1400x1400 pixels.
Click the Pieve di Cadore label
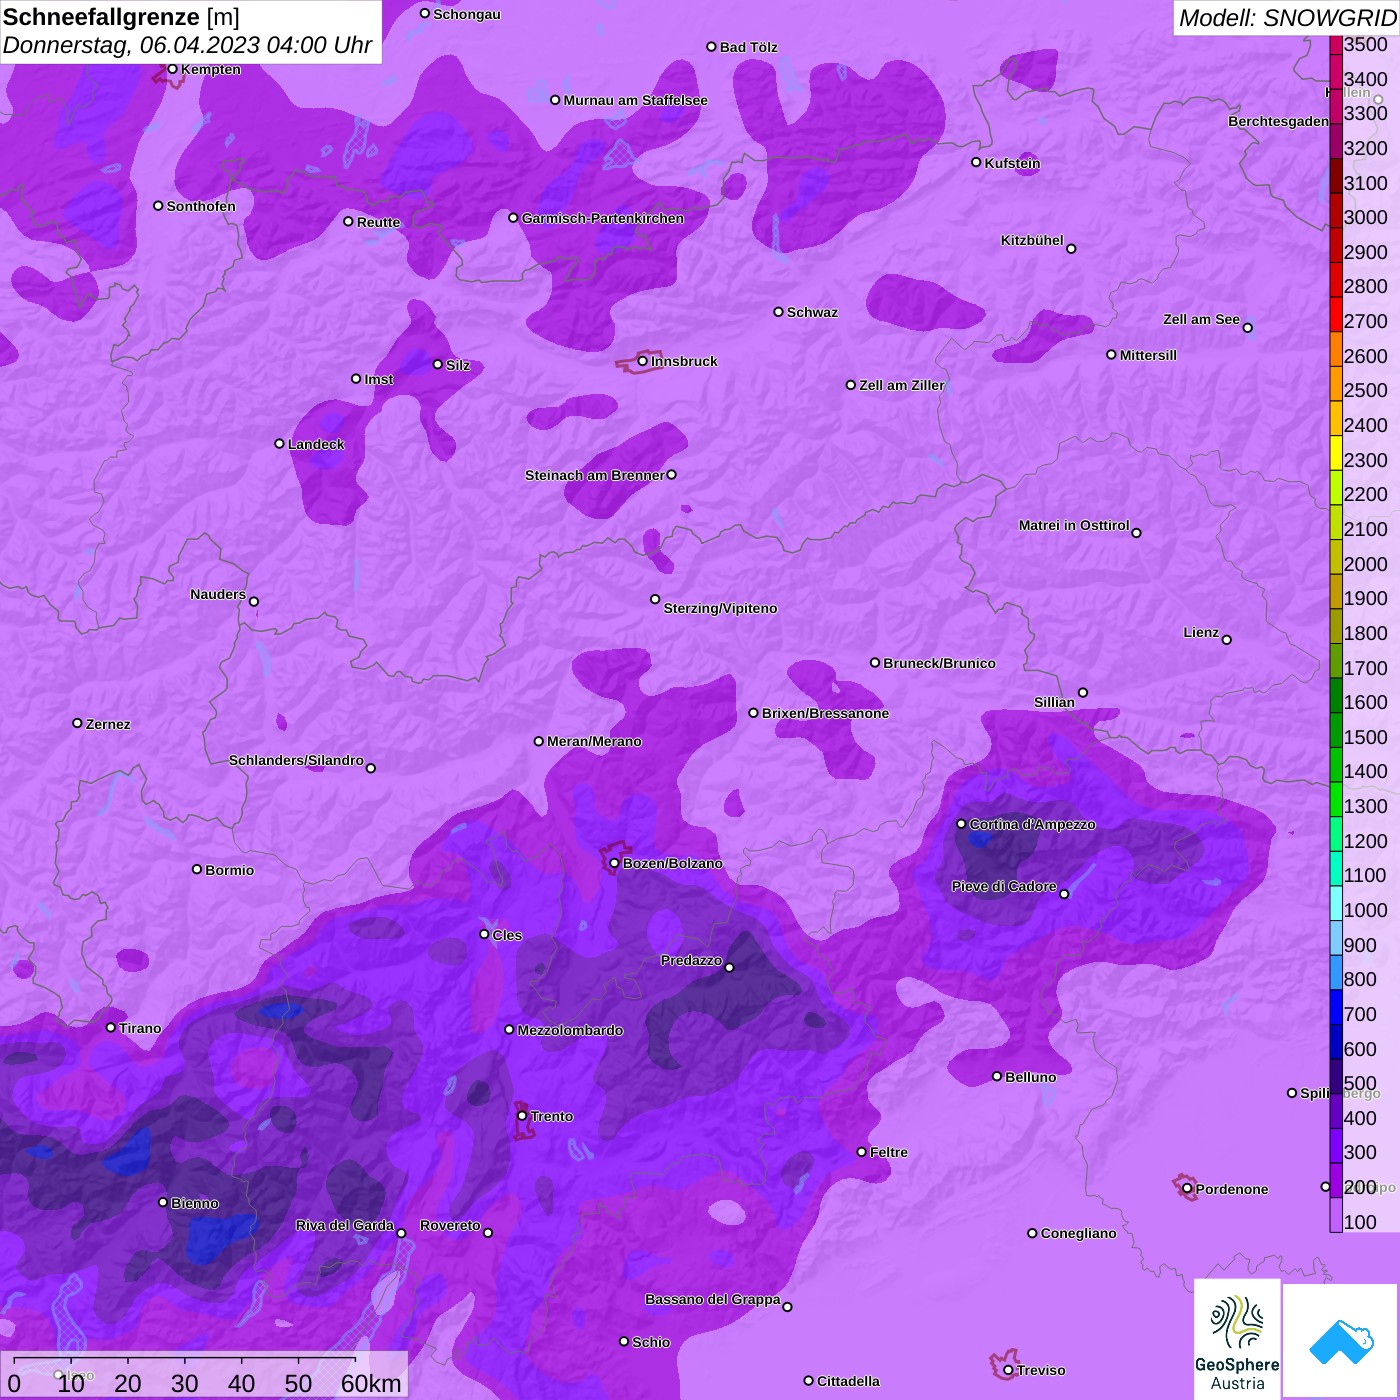pyautogui.click(x=1004, y=886)
